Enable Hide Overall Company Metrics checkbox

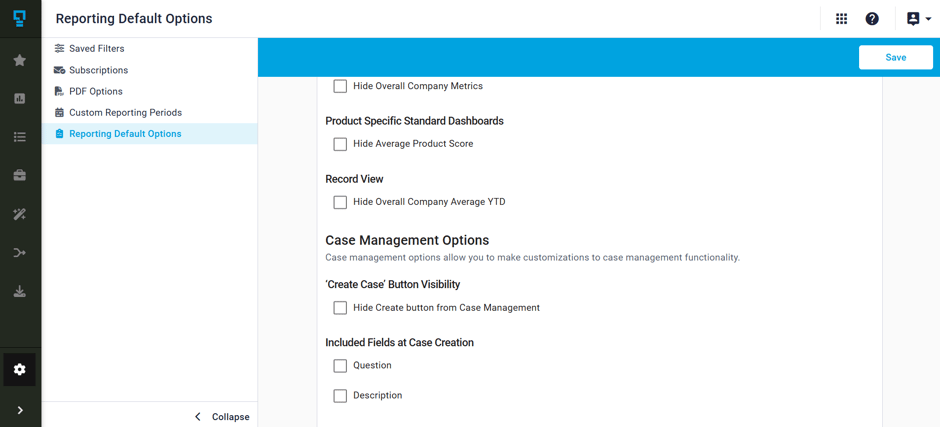(x=340, y=86)
